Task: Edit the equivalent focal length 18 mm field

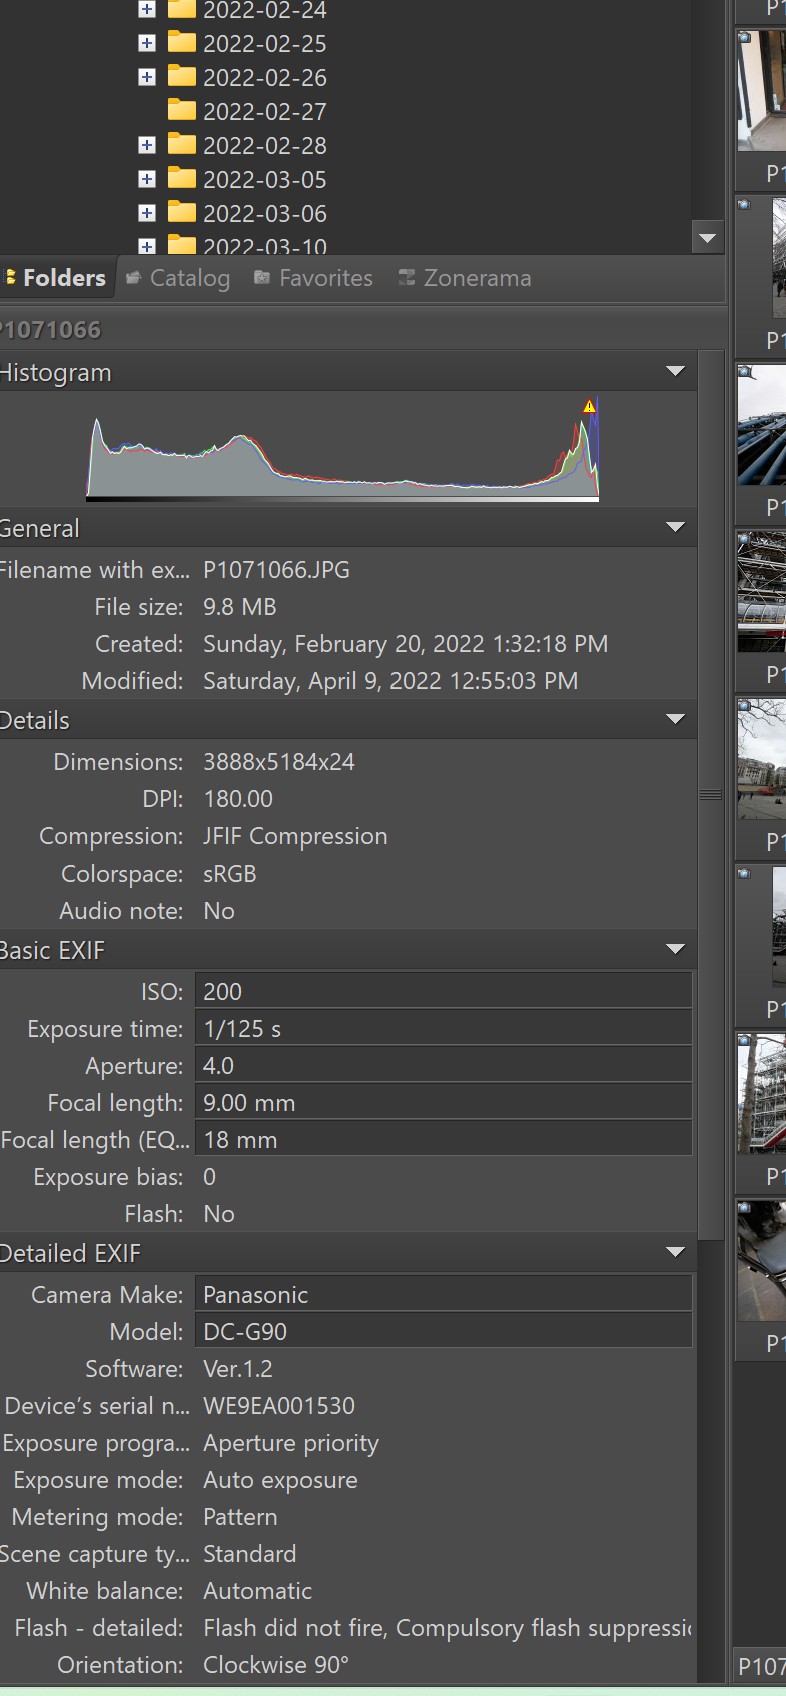Action: pos(443,1139)
